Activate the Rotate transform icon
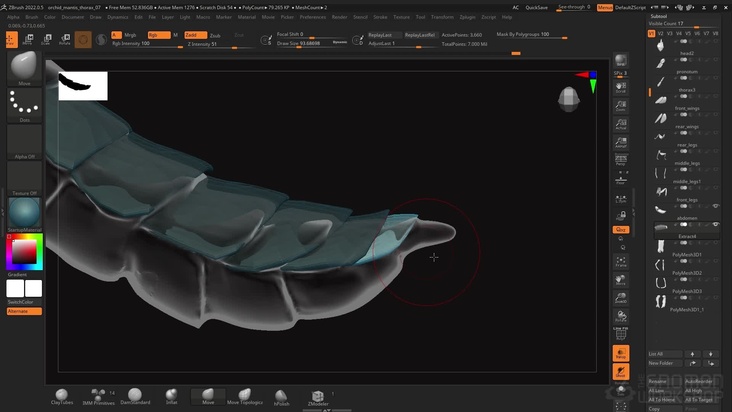This screenshot has height=412, width=732. [x=65, y=40]
